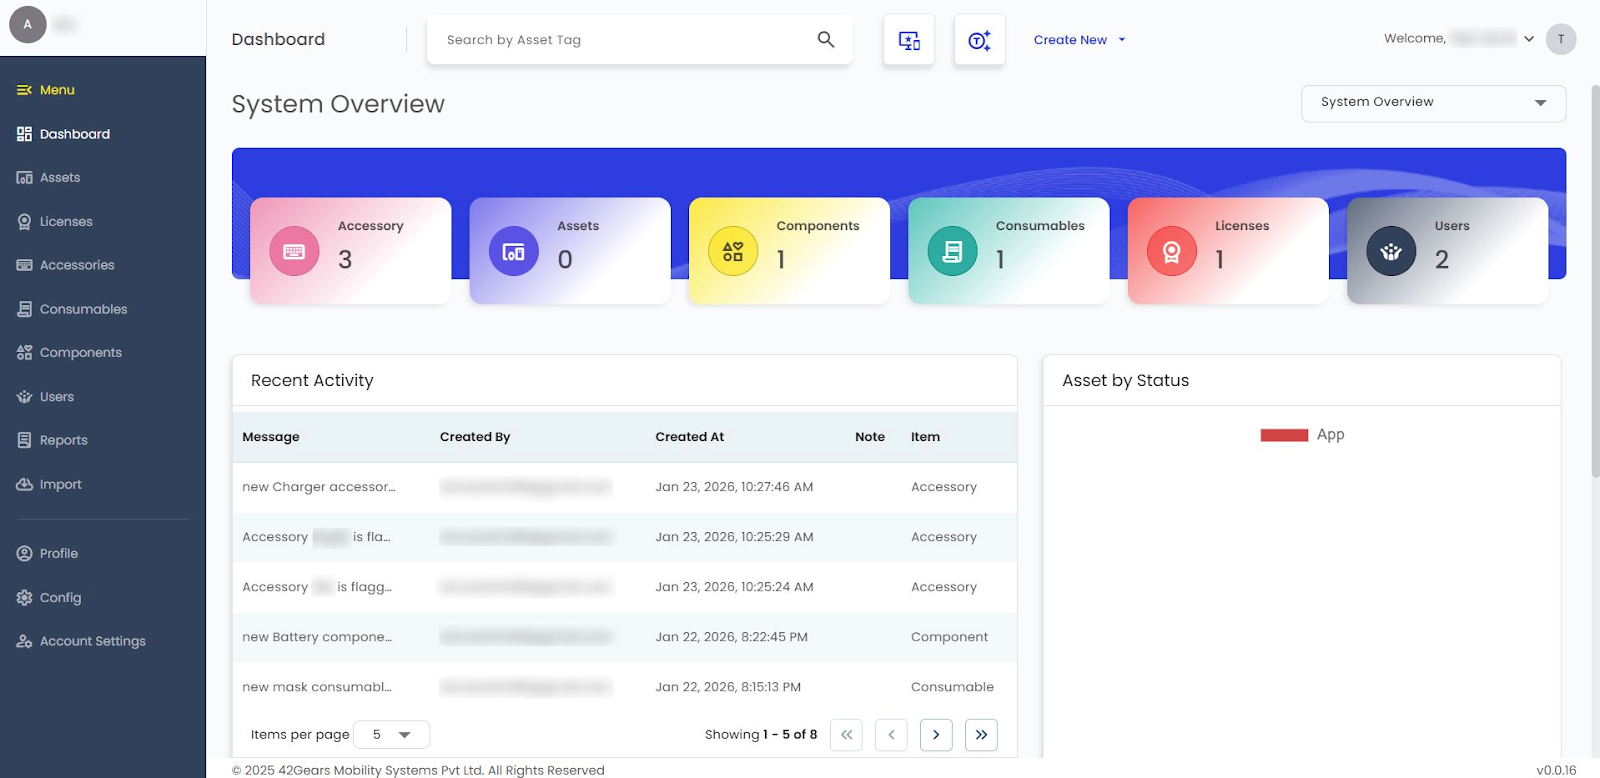Click the sparkle AI assistant icon button
Viewport: 1600px width, 778px height.
click(x=979, y=40)
